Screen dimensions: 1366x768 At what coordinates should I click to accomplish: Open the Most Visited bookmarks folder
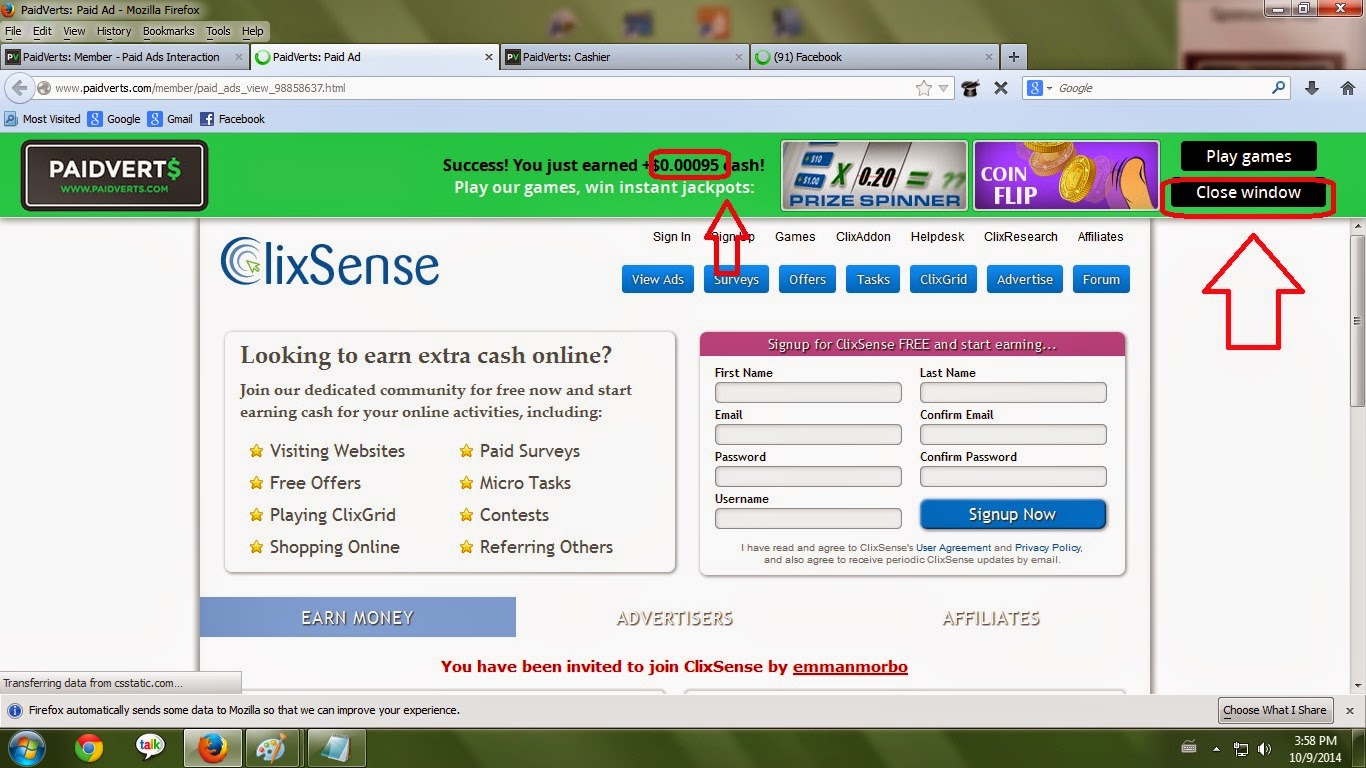[42, 119]
